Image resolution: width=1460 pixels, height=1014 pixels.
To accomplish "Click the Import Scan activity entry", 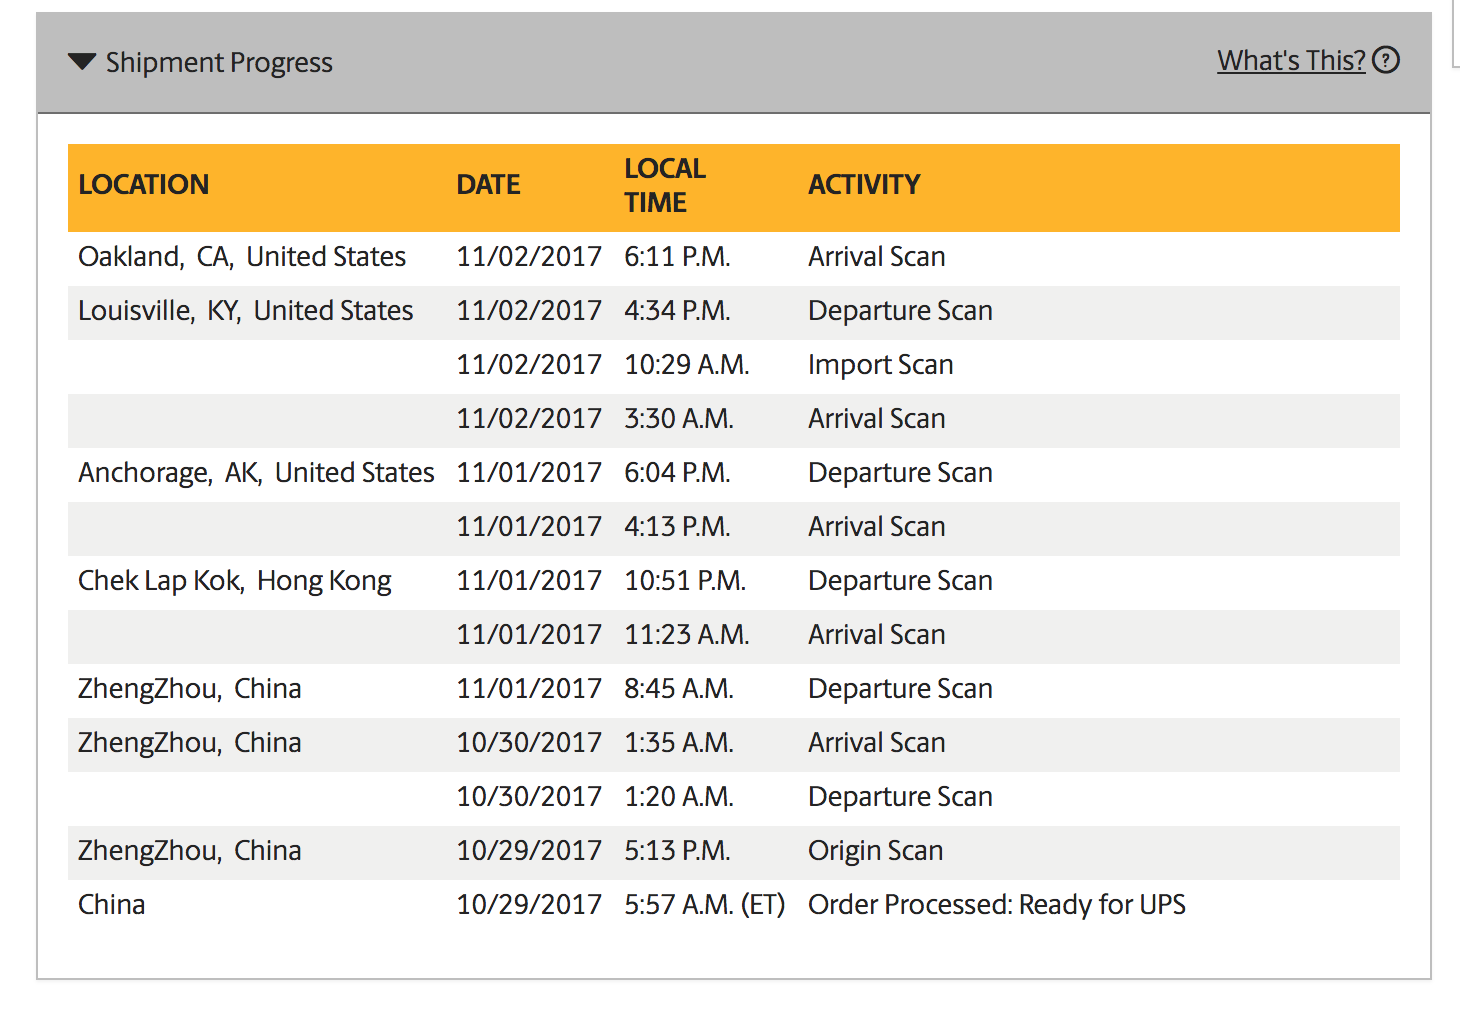I will click(x=880, y=365).
